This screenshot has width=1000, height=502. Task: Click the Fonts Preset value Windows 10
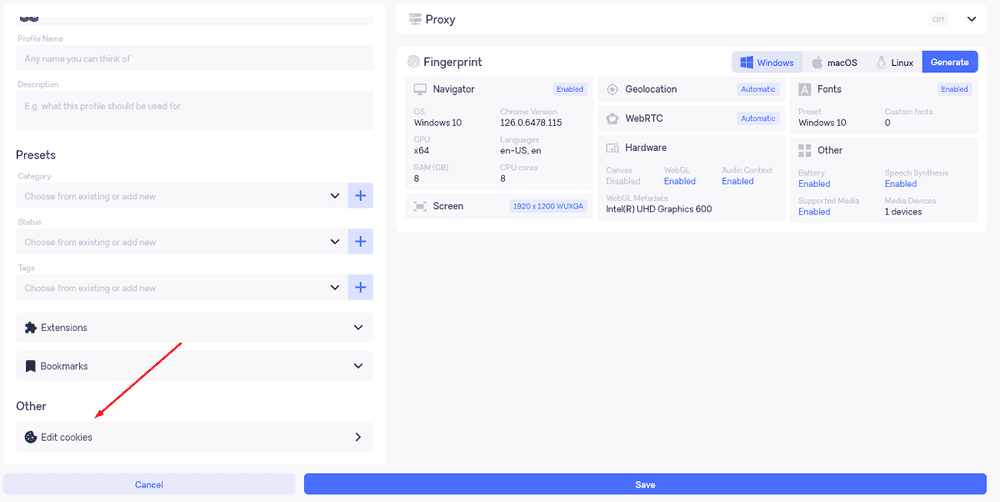pos(823,122)
